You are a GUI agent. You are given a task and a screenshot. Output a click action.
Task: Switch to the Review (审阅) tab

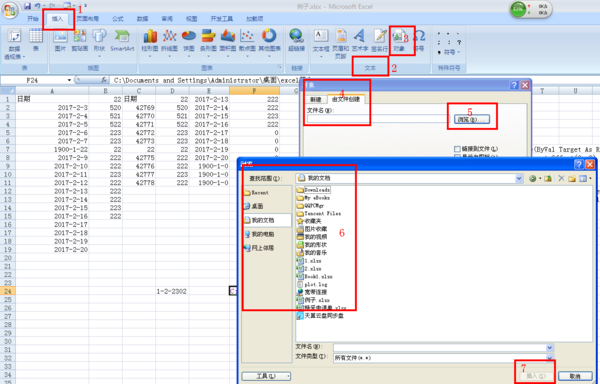click(167, 19)
